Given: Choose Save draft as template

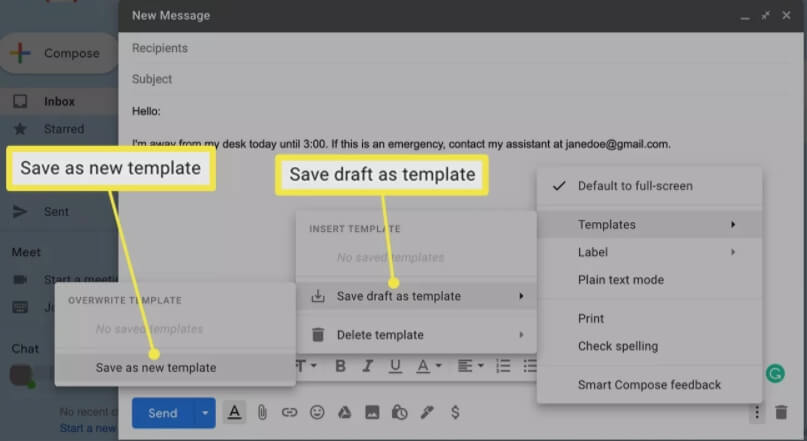Looking at the screenshot, I should (x=416, y=296).
